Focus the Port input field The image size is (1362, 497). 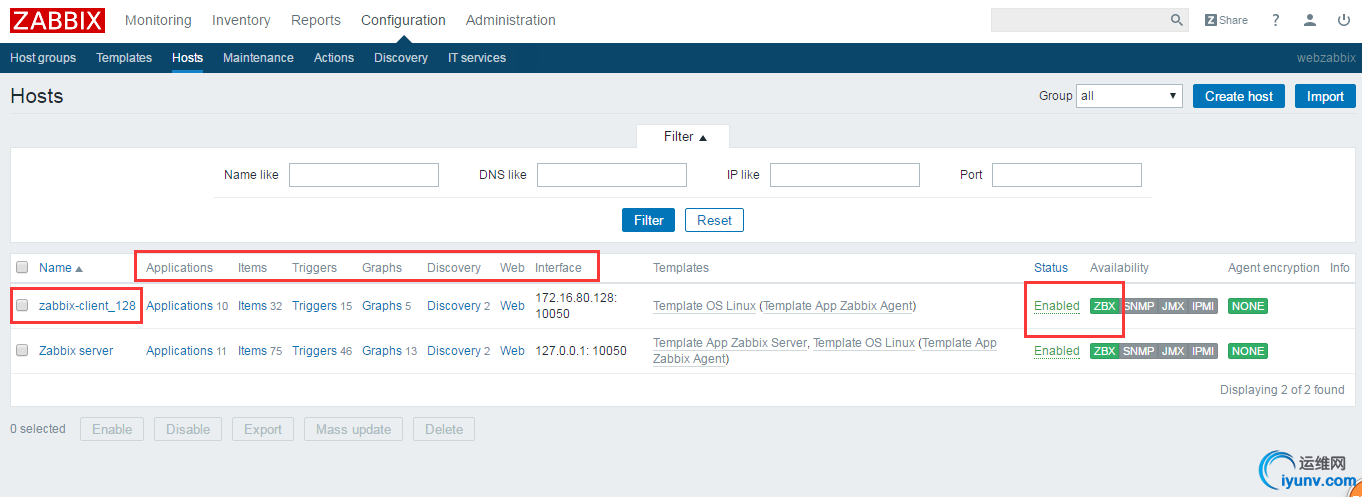(1067, 175)
